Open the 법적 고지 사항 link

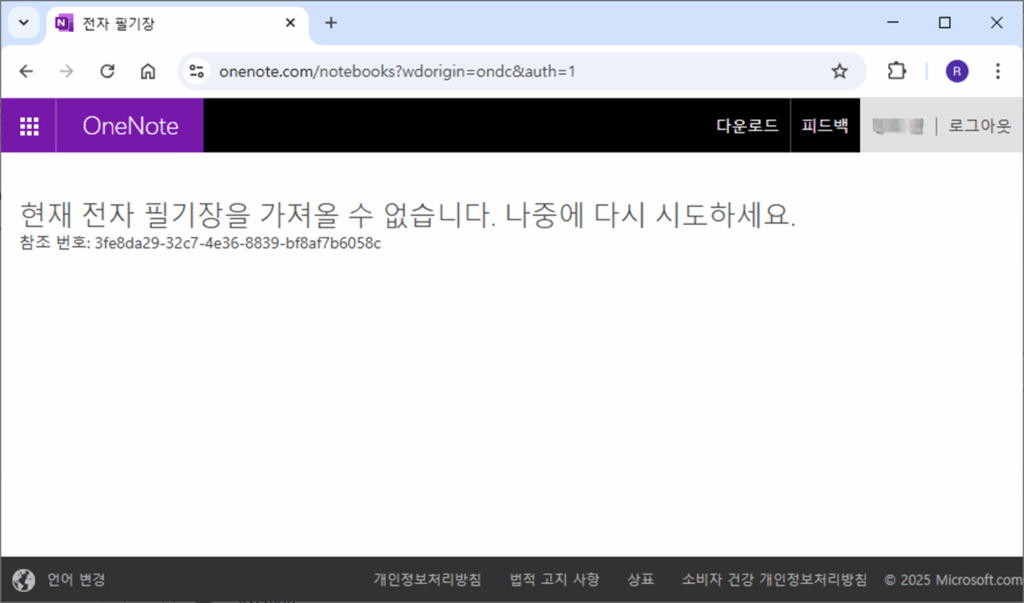click(x=554, y=579)
